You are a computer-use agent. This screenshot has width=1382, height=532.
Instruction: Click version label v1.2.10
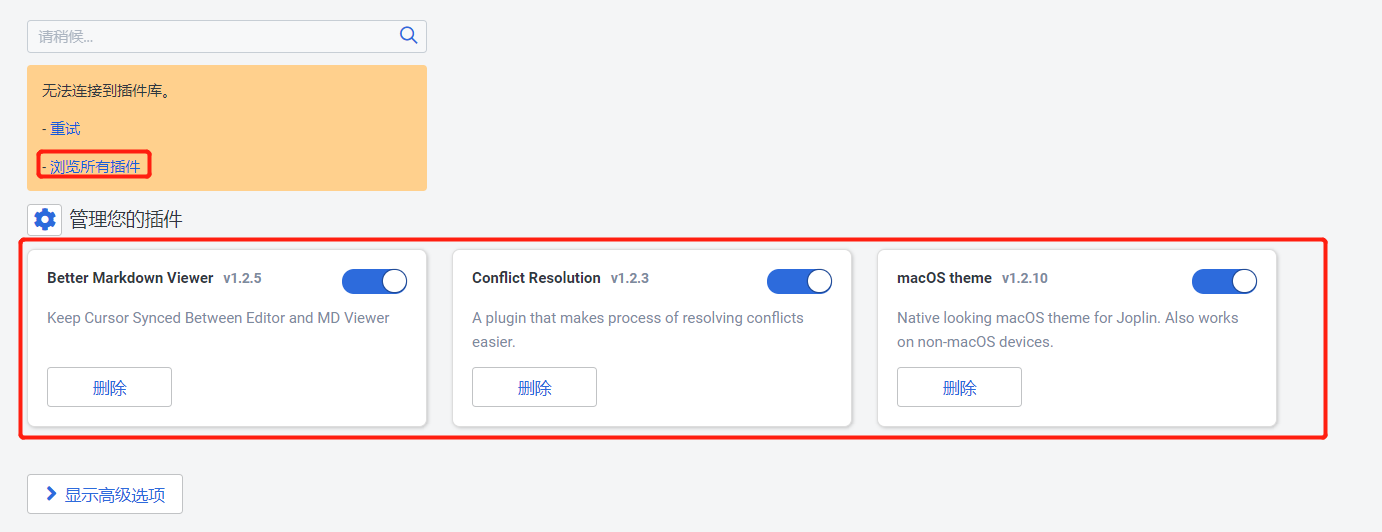pyautogui.click(x=1024, y=279)
